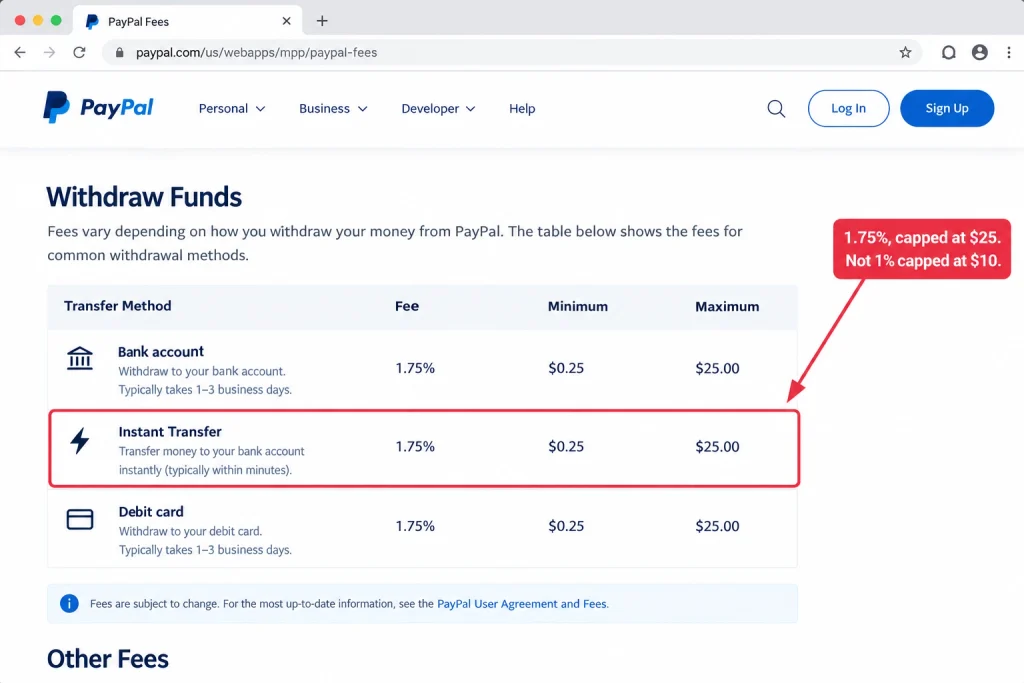
Task: Click the lock icon in the address bar
Action: coord(120,52)
